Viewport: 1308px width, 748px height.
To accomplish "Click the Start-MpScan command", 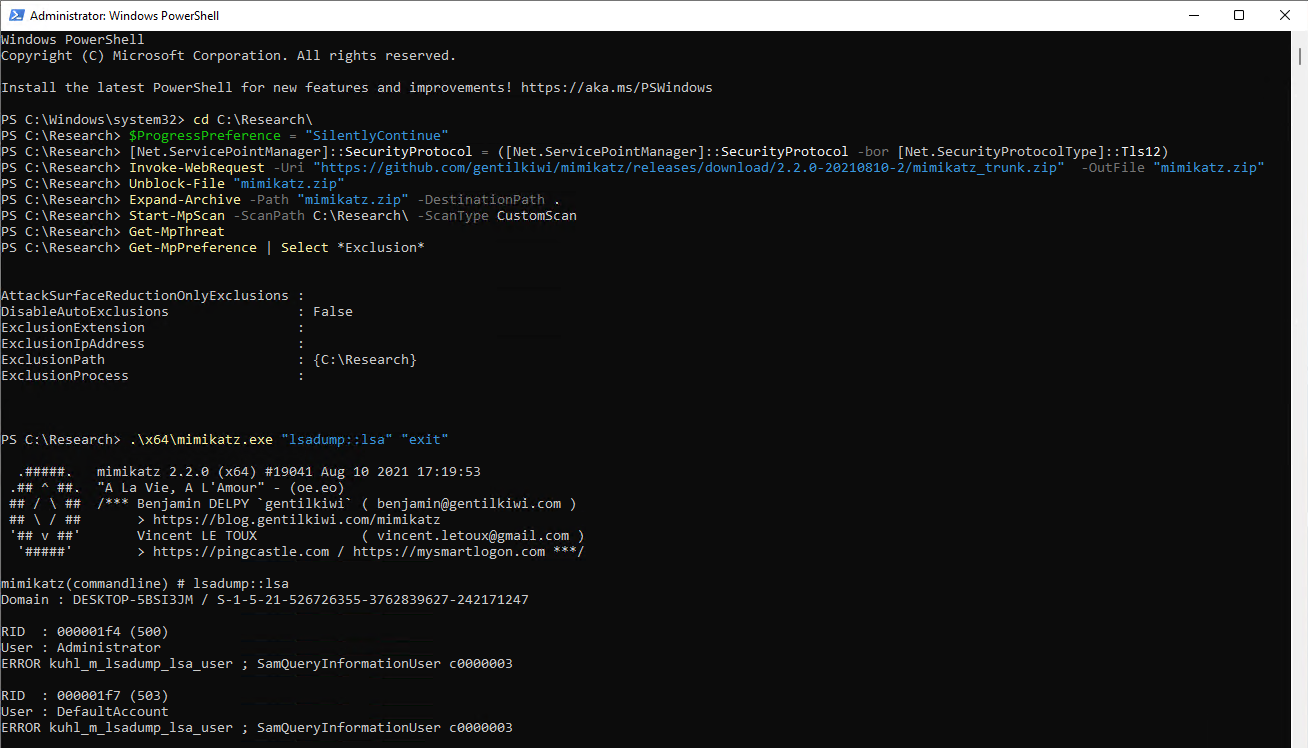I will click(177, 216).
